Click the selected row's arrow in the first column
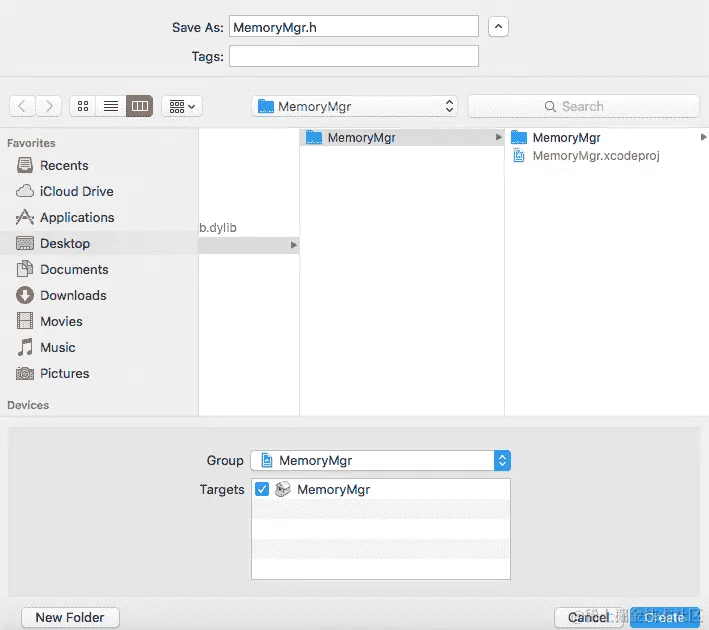 293,245
